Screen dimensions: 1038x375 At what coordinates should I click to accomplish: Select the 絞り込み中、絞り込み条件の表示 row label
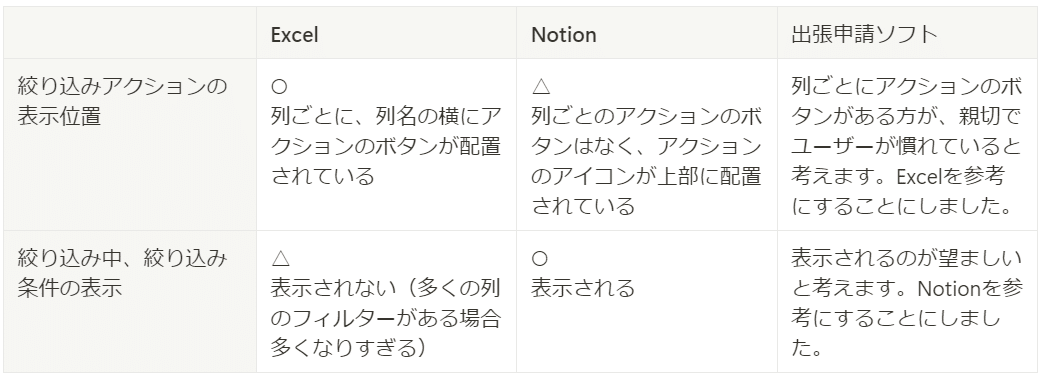click(x=130, y=301)
